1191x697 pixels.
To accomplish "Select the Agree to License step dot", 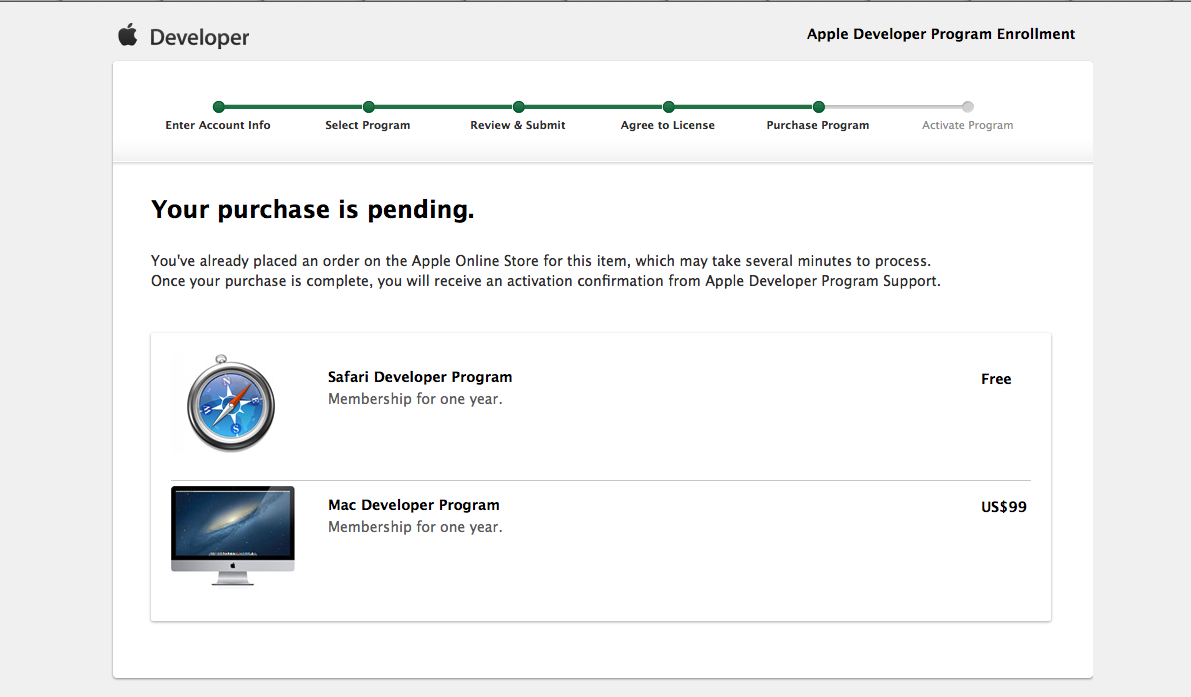I will 668,107.
